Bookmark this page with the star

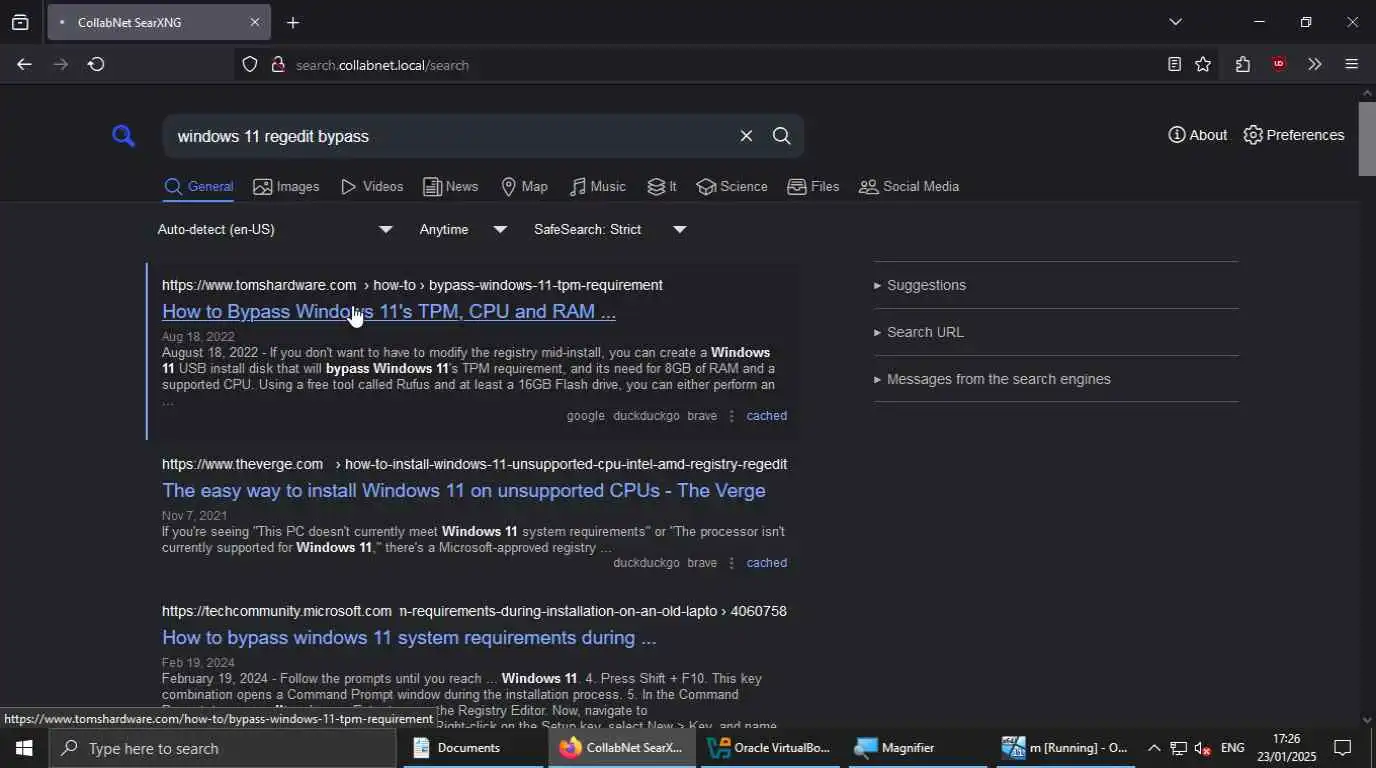pyautogui.click(x=1203, y=65)
